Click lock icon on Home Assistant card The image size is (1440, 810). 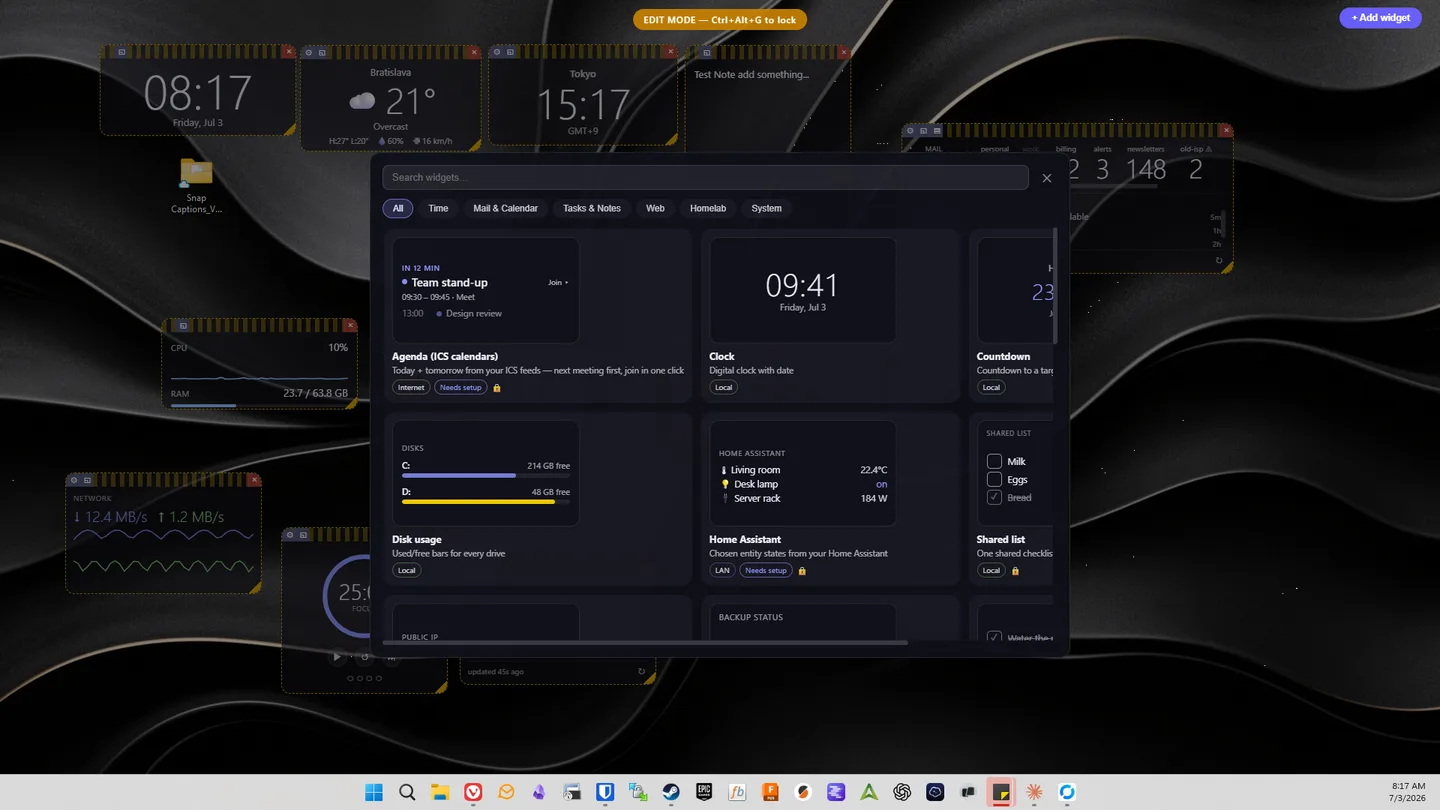tap(802, 571)
